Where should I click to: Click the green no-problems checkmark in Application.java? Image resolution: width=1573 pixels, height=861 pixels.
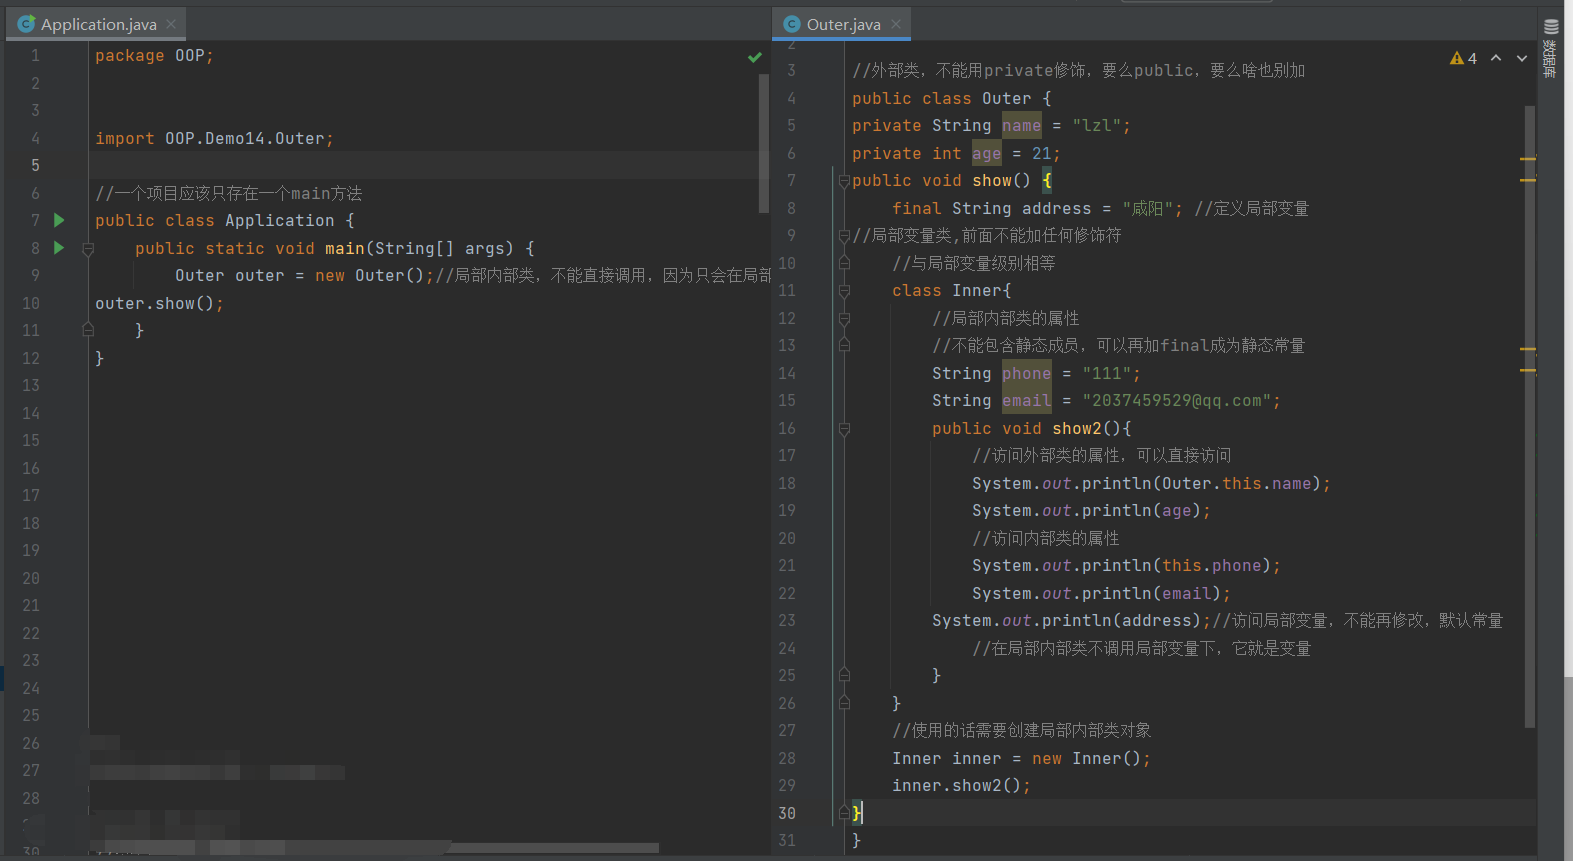(755, 57)
